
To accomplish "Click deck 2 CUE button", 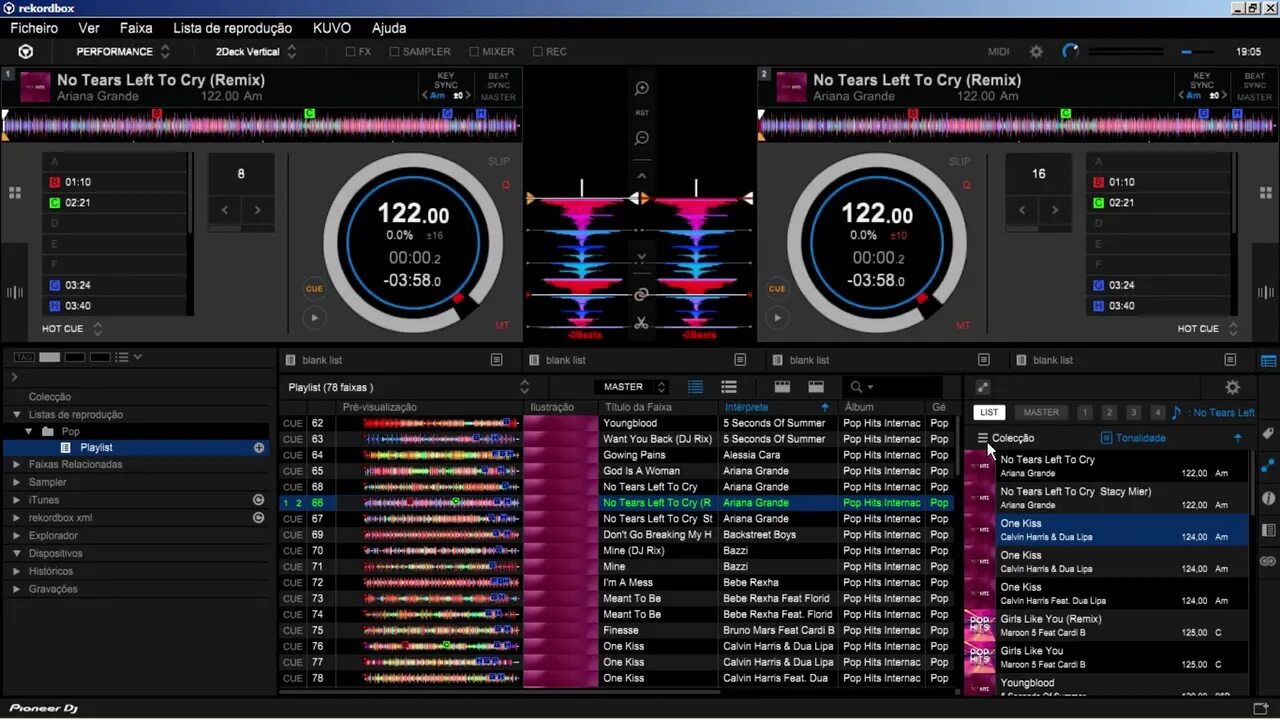I will point(777,289).
